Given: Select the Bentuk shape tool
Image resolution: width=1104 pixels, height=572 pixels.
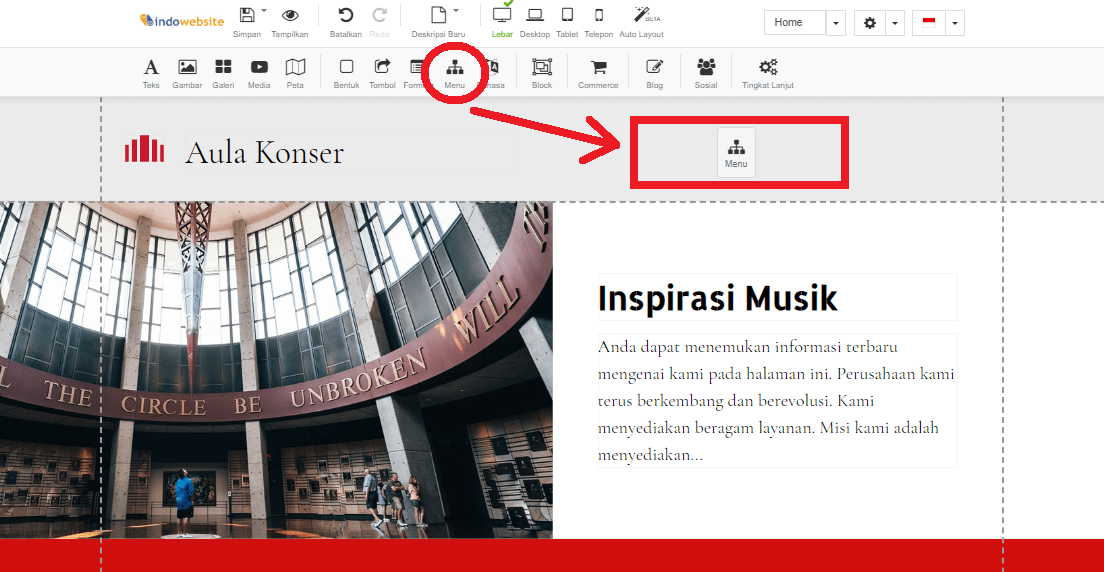Looking at the screenshot, I should [x=346, y=73].
